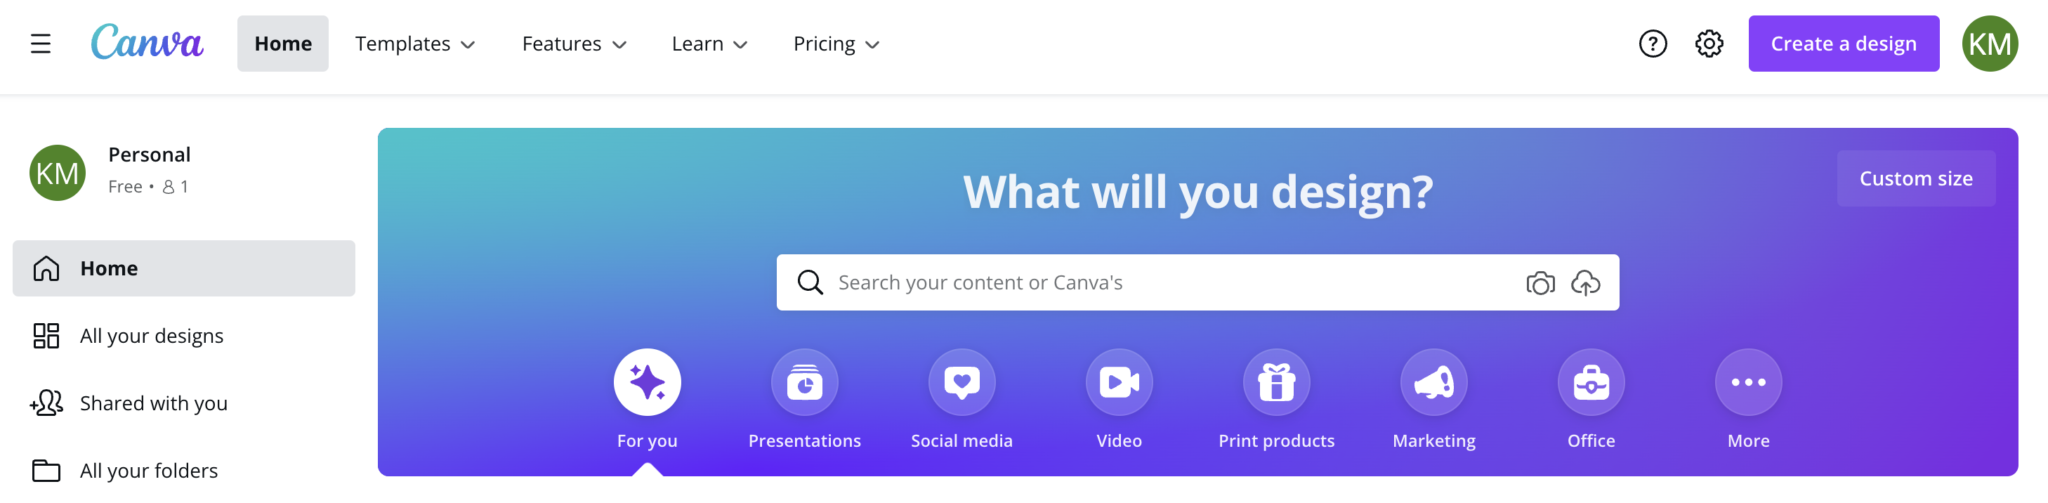Expand the Templates dropdown

pyautogui.click(x=415, y=44)
